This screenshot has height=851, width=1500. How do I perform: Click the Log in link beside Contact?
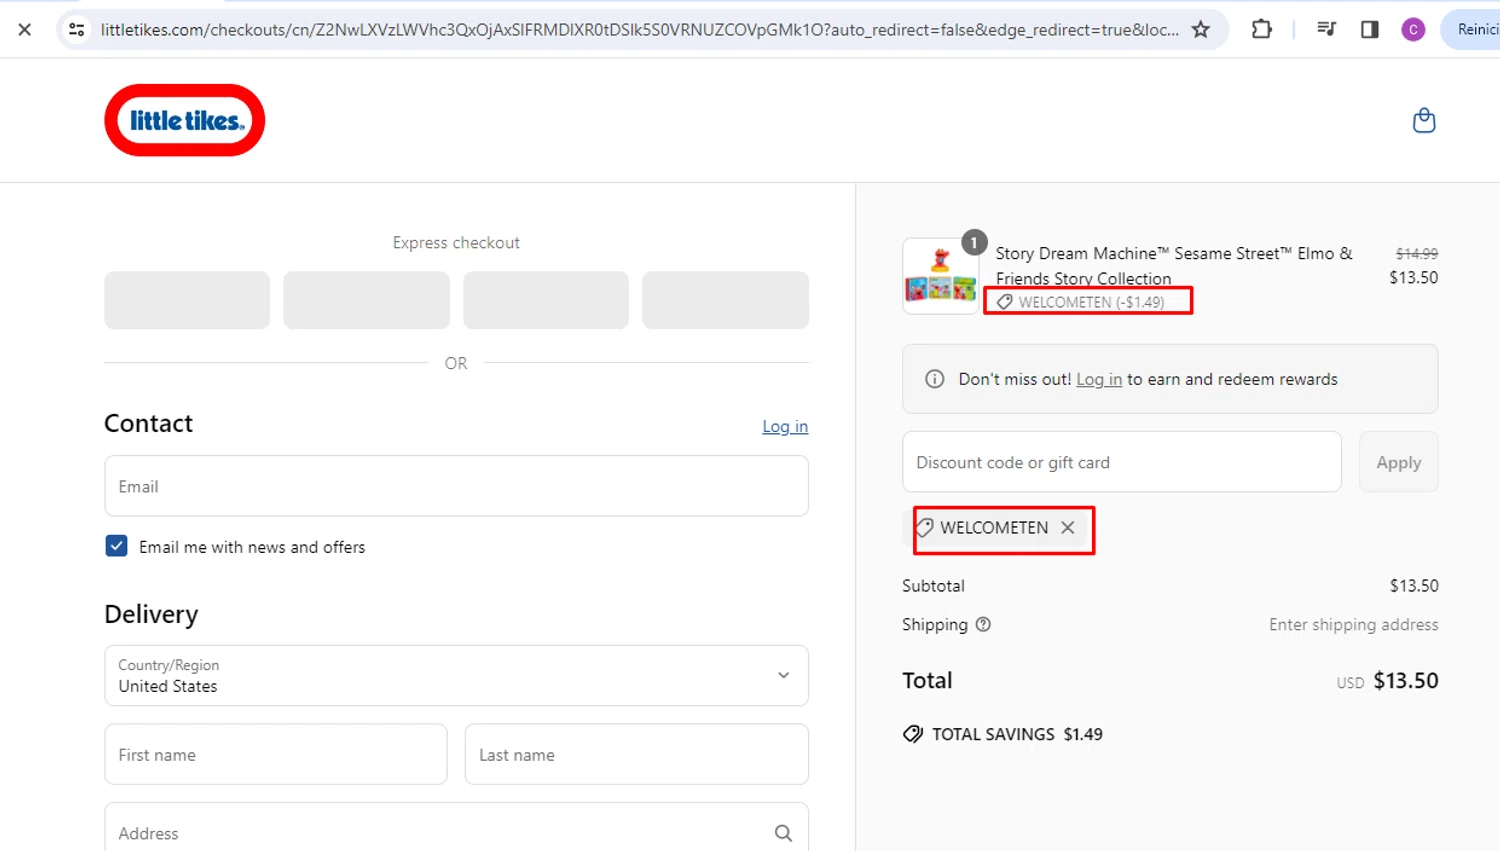785,426
